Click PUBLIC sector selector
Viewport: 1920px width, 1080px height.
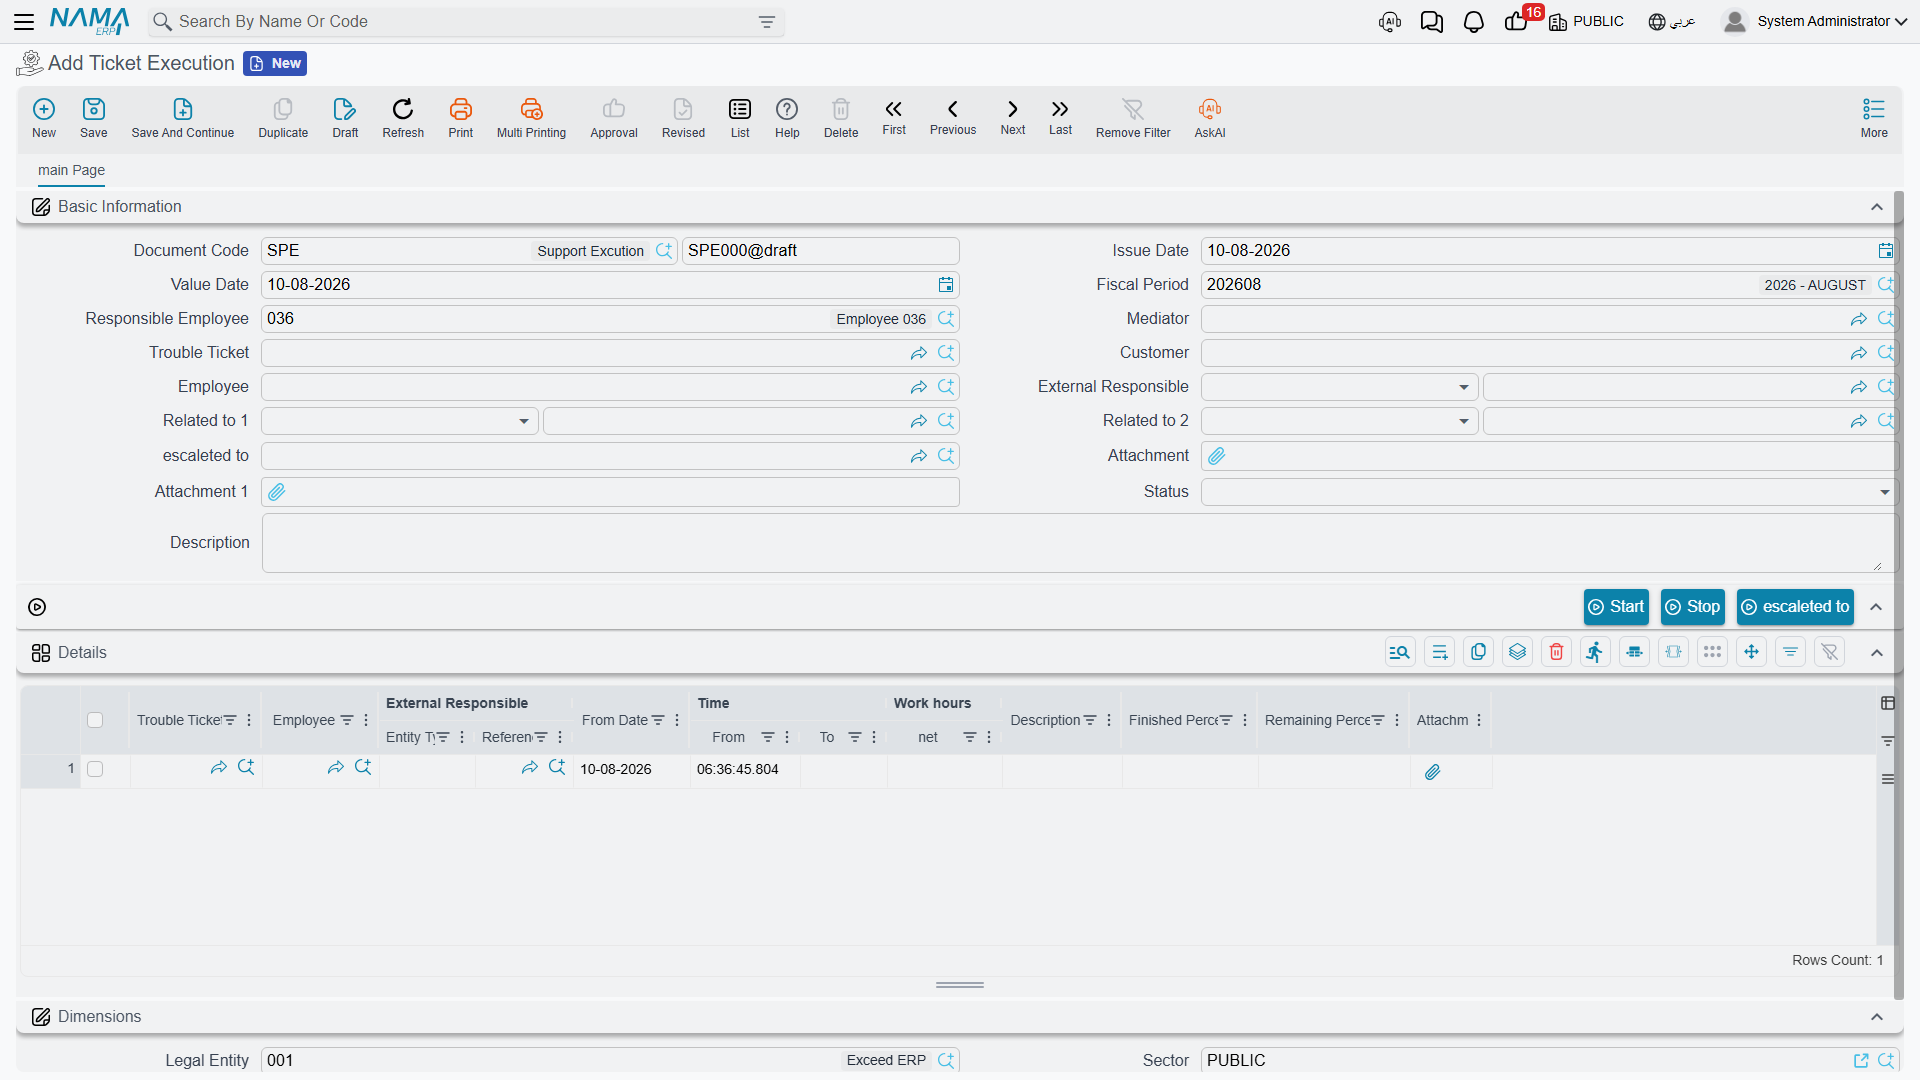point(1586,21)
